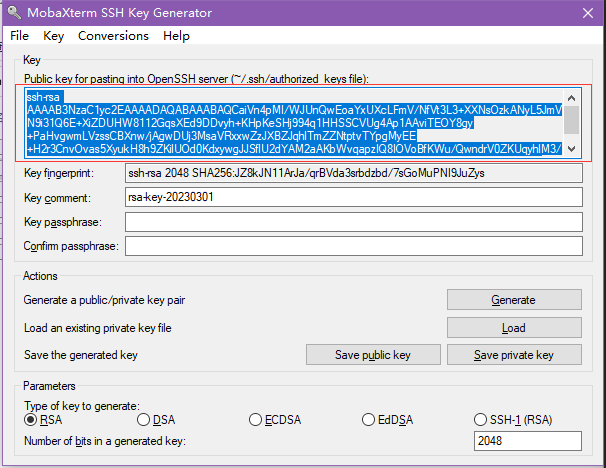This screenshot has height=468, width=606.
Task: Click 'Generate a public/private key pair' text
Action: 104,300
